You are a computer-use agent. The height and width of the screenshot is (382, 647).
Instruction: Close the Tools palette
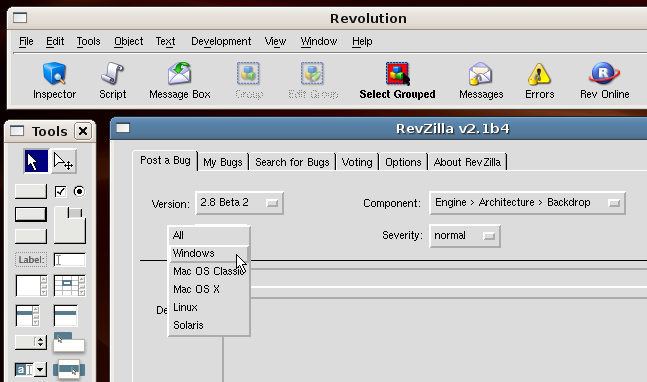pyautogui.click(x=83, y=131)
